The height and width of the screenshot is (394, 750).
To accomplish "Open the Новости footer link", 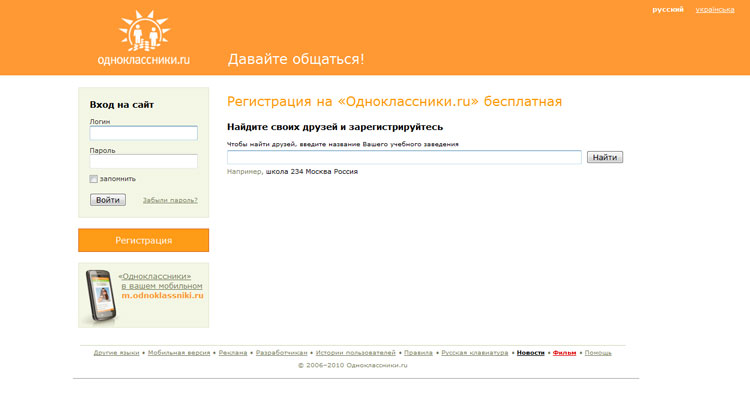I will [530, 353].
